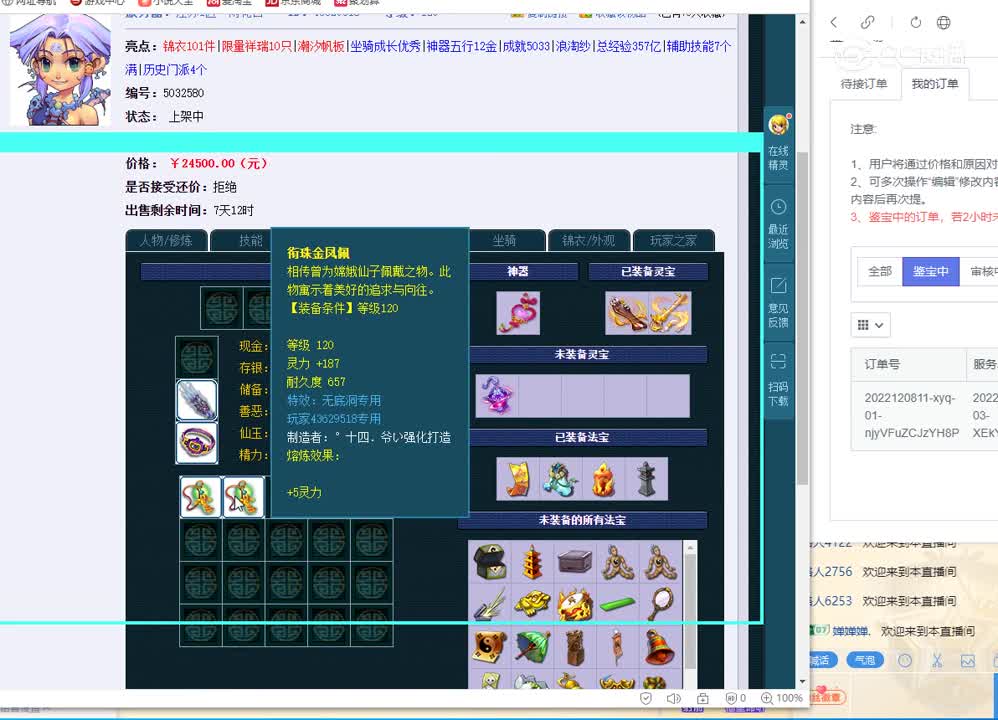Viewport: 998px width, 720px height.
Task: Select the orange pagoda 法宝 icon
Action: [532, 562]
